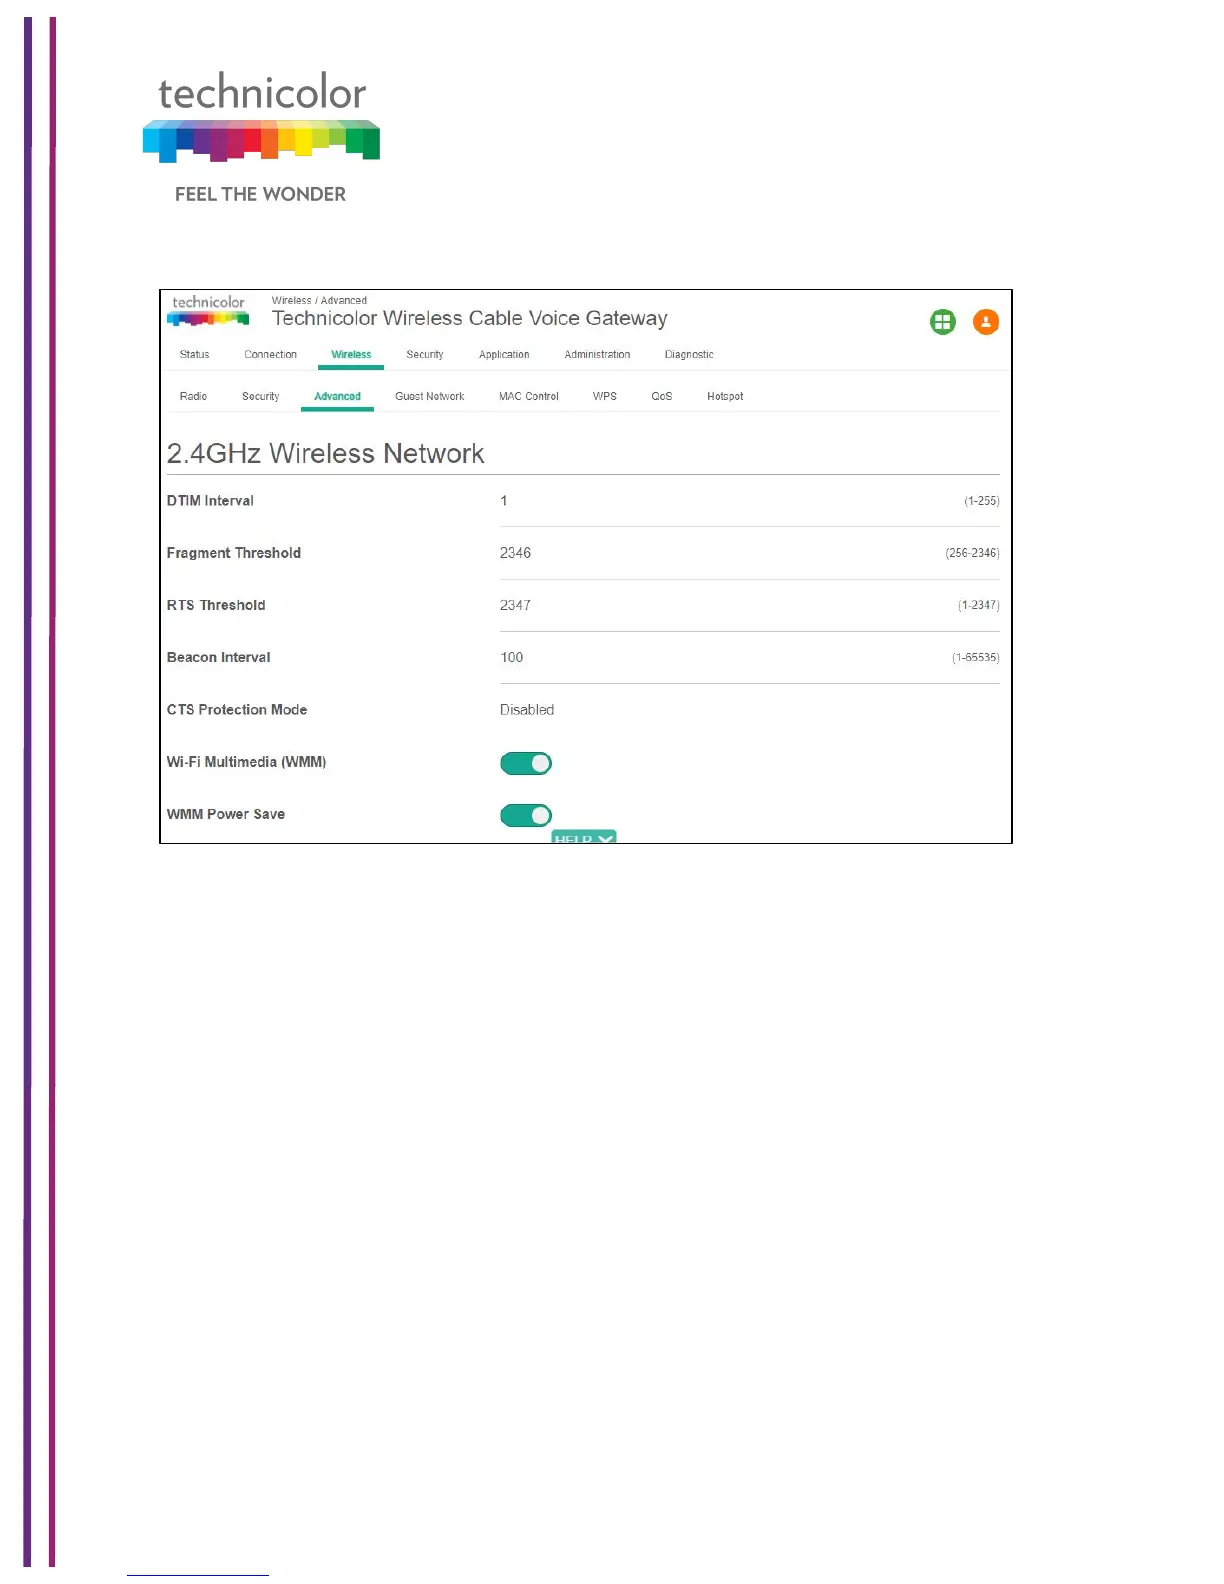The image size is (1224, 1584).
Task: Select the Wireless main tab
Action: click(351, 355)
